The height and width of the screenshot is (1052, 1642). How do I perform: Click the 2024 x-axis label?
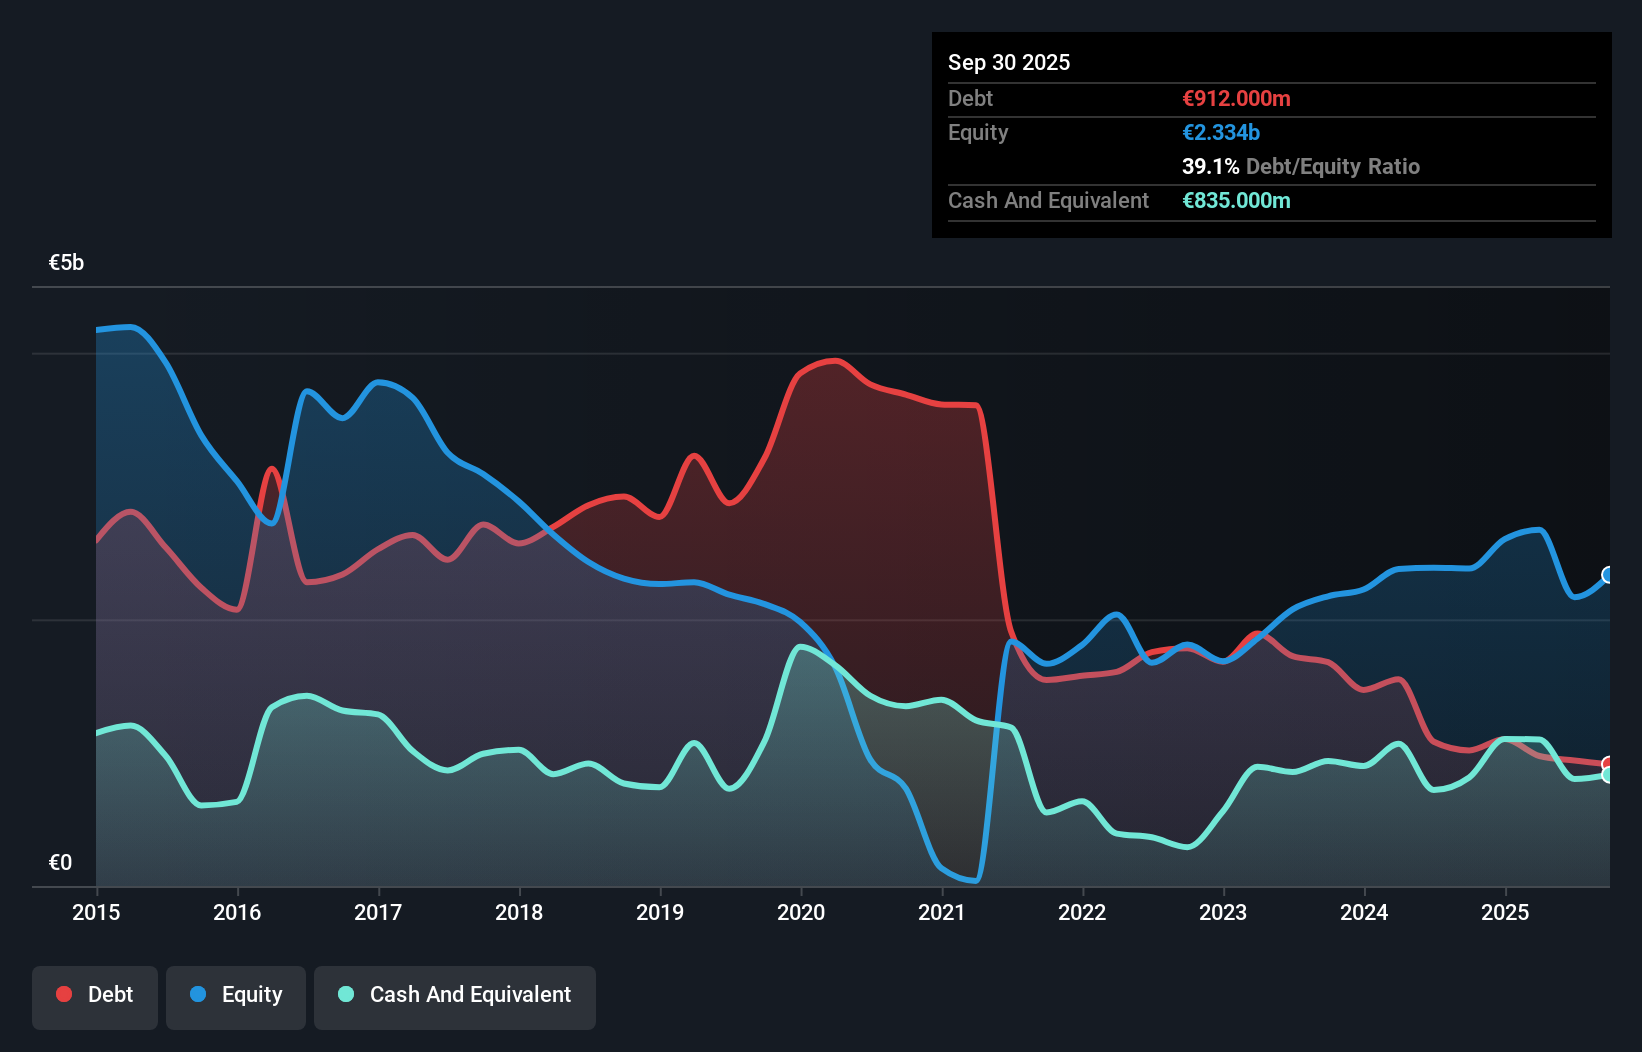point(1364,912)
